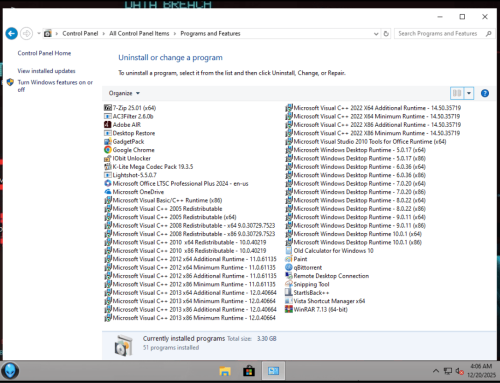Select Microsoft Visual Basic/C++ Runtime (x86)

(x=163, y=200)
